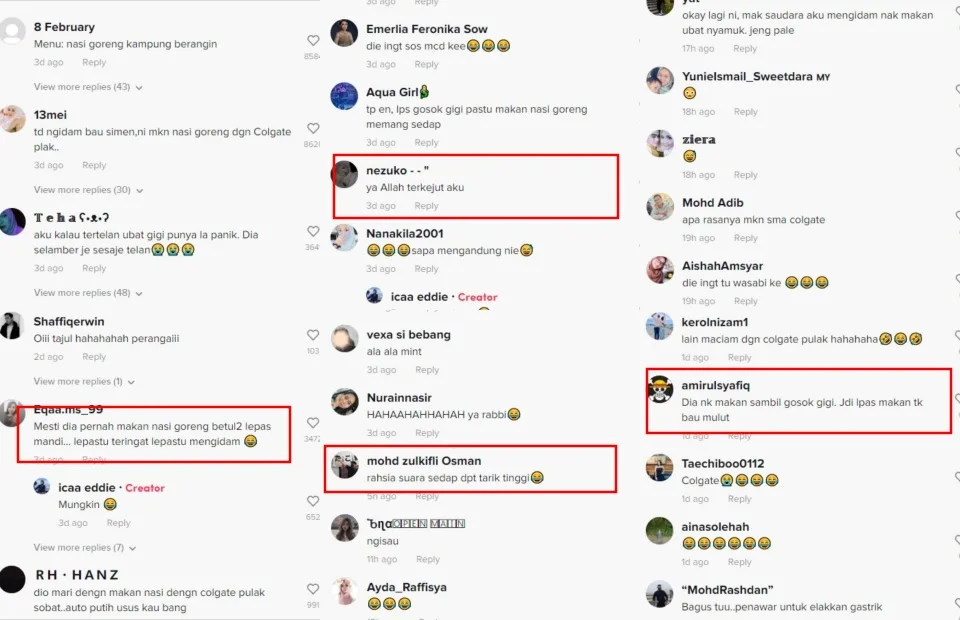Reply to nezuko's comment
Viewport: 960px width, 620px height.
[426, 206]
